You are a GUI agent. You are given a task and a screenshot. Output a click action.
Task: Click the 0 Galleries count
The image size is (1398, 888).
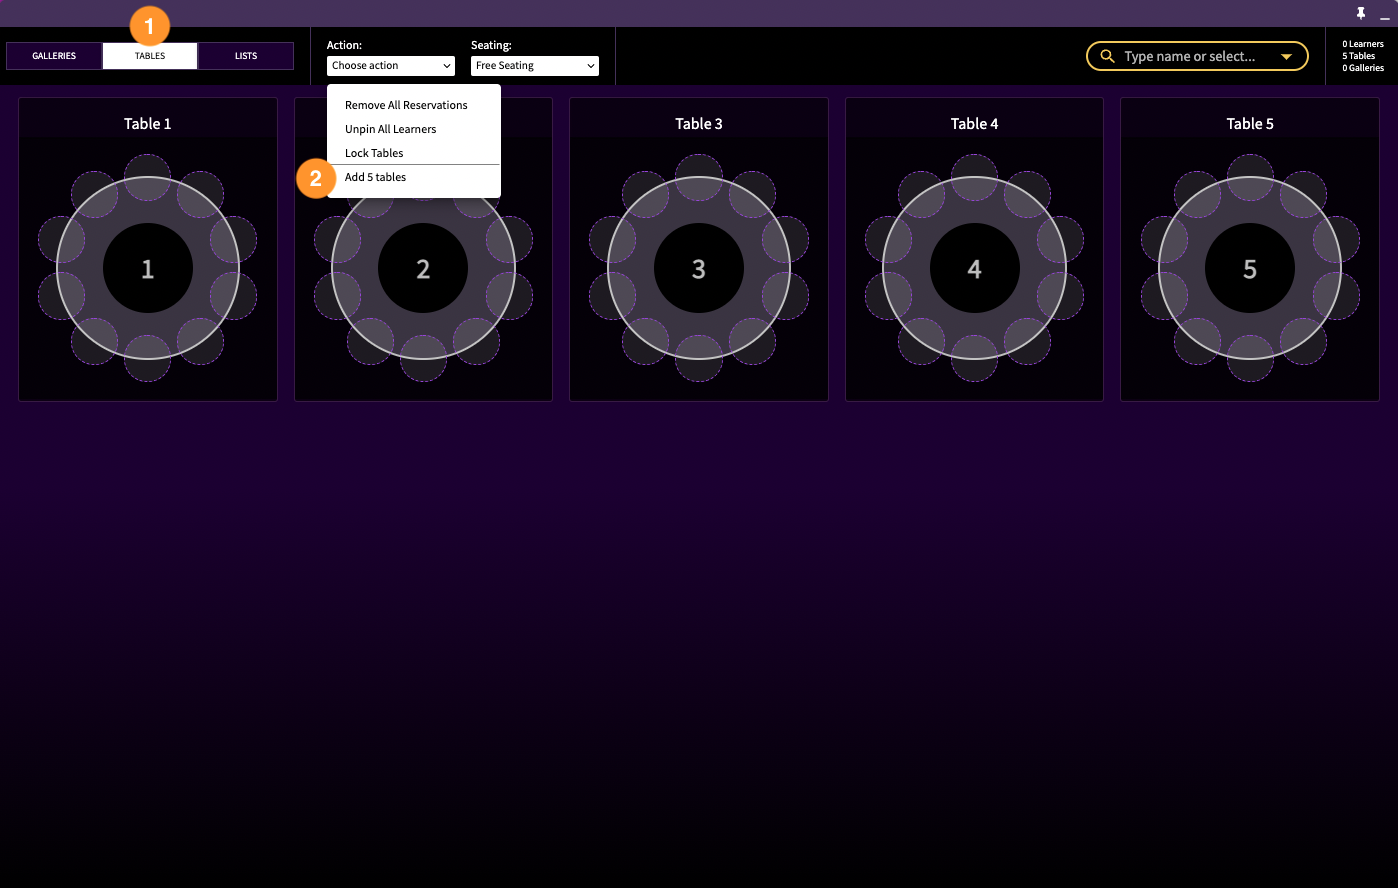coord(1363,68)
